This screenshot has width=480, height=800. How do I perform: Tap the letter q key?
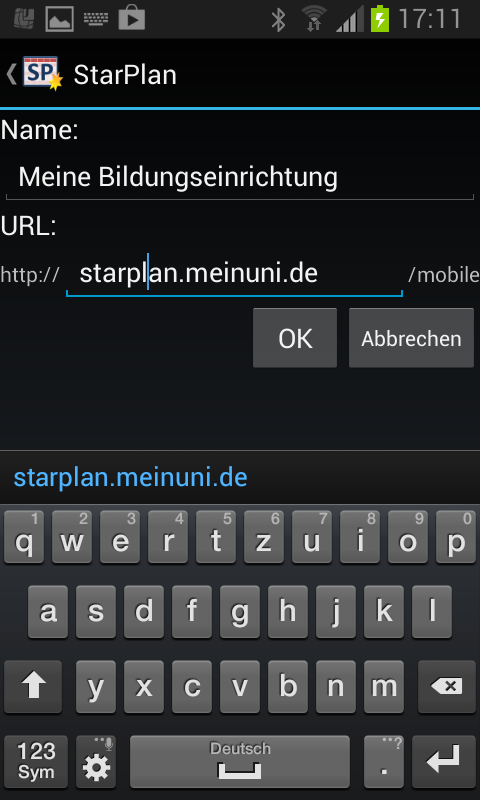[x=23, y=537]
